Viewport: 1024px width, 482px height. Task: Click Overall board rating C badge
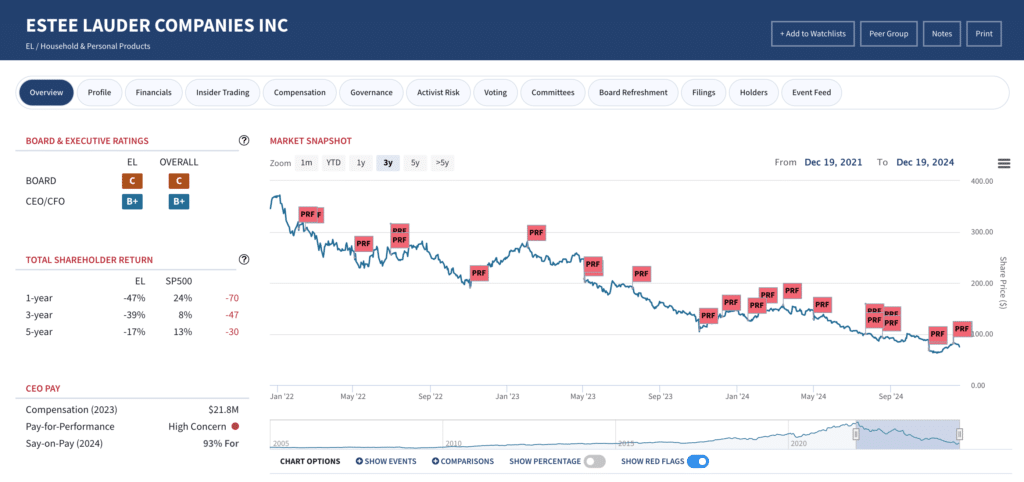tap(179, 181)
